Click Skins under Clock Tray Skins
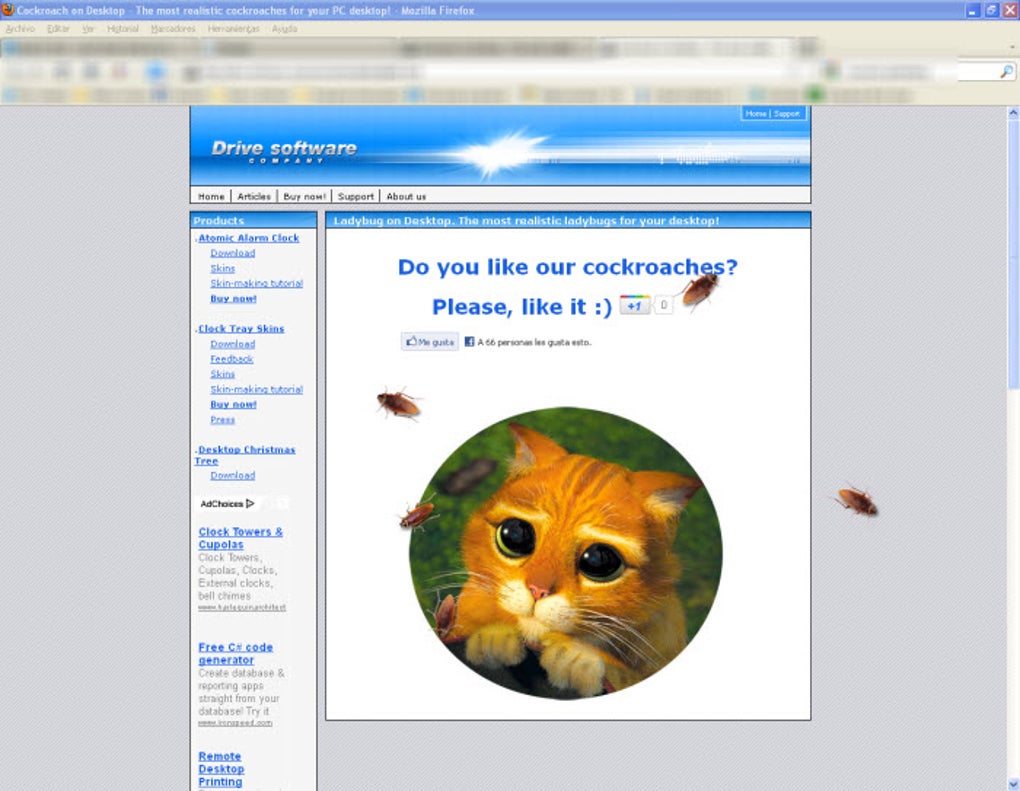 click(222, 374)
